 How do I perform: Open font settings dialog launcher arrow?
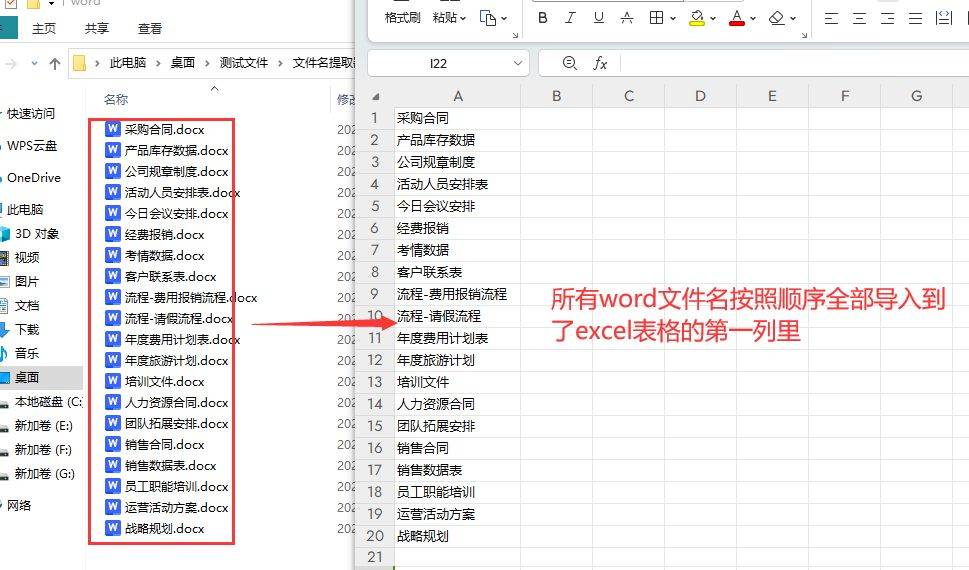click(804, 36)
